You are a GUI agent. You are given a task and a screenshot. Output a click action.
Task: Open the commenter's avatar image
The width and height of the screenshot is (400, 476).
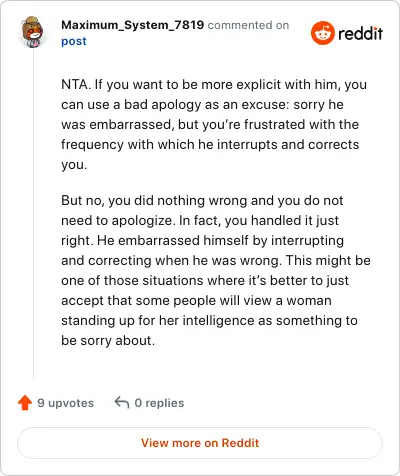32,32
